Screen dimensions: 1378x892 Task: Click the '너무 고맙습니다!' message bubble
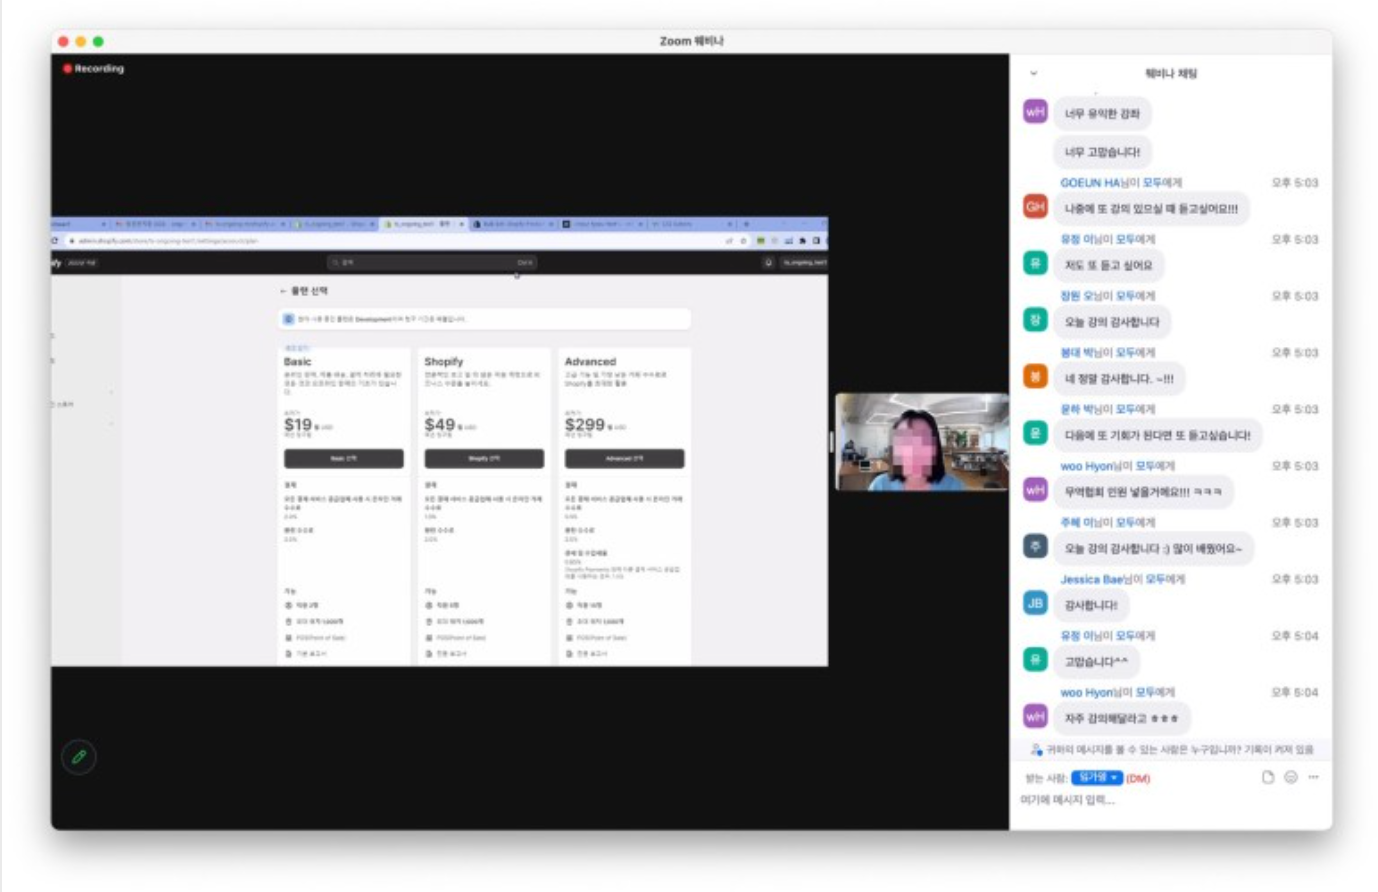click(x=1102, y=152)
